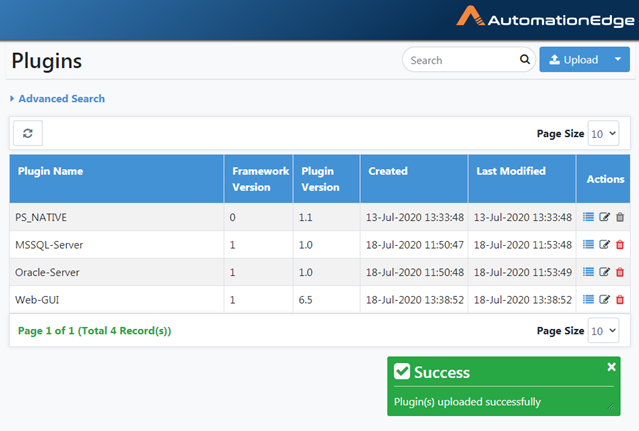The width and height of the screenshot is (639, 431).
Task: Click created date 13-Jul-2020 13:33:48
Action: click(x=415, y=217)
